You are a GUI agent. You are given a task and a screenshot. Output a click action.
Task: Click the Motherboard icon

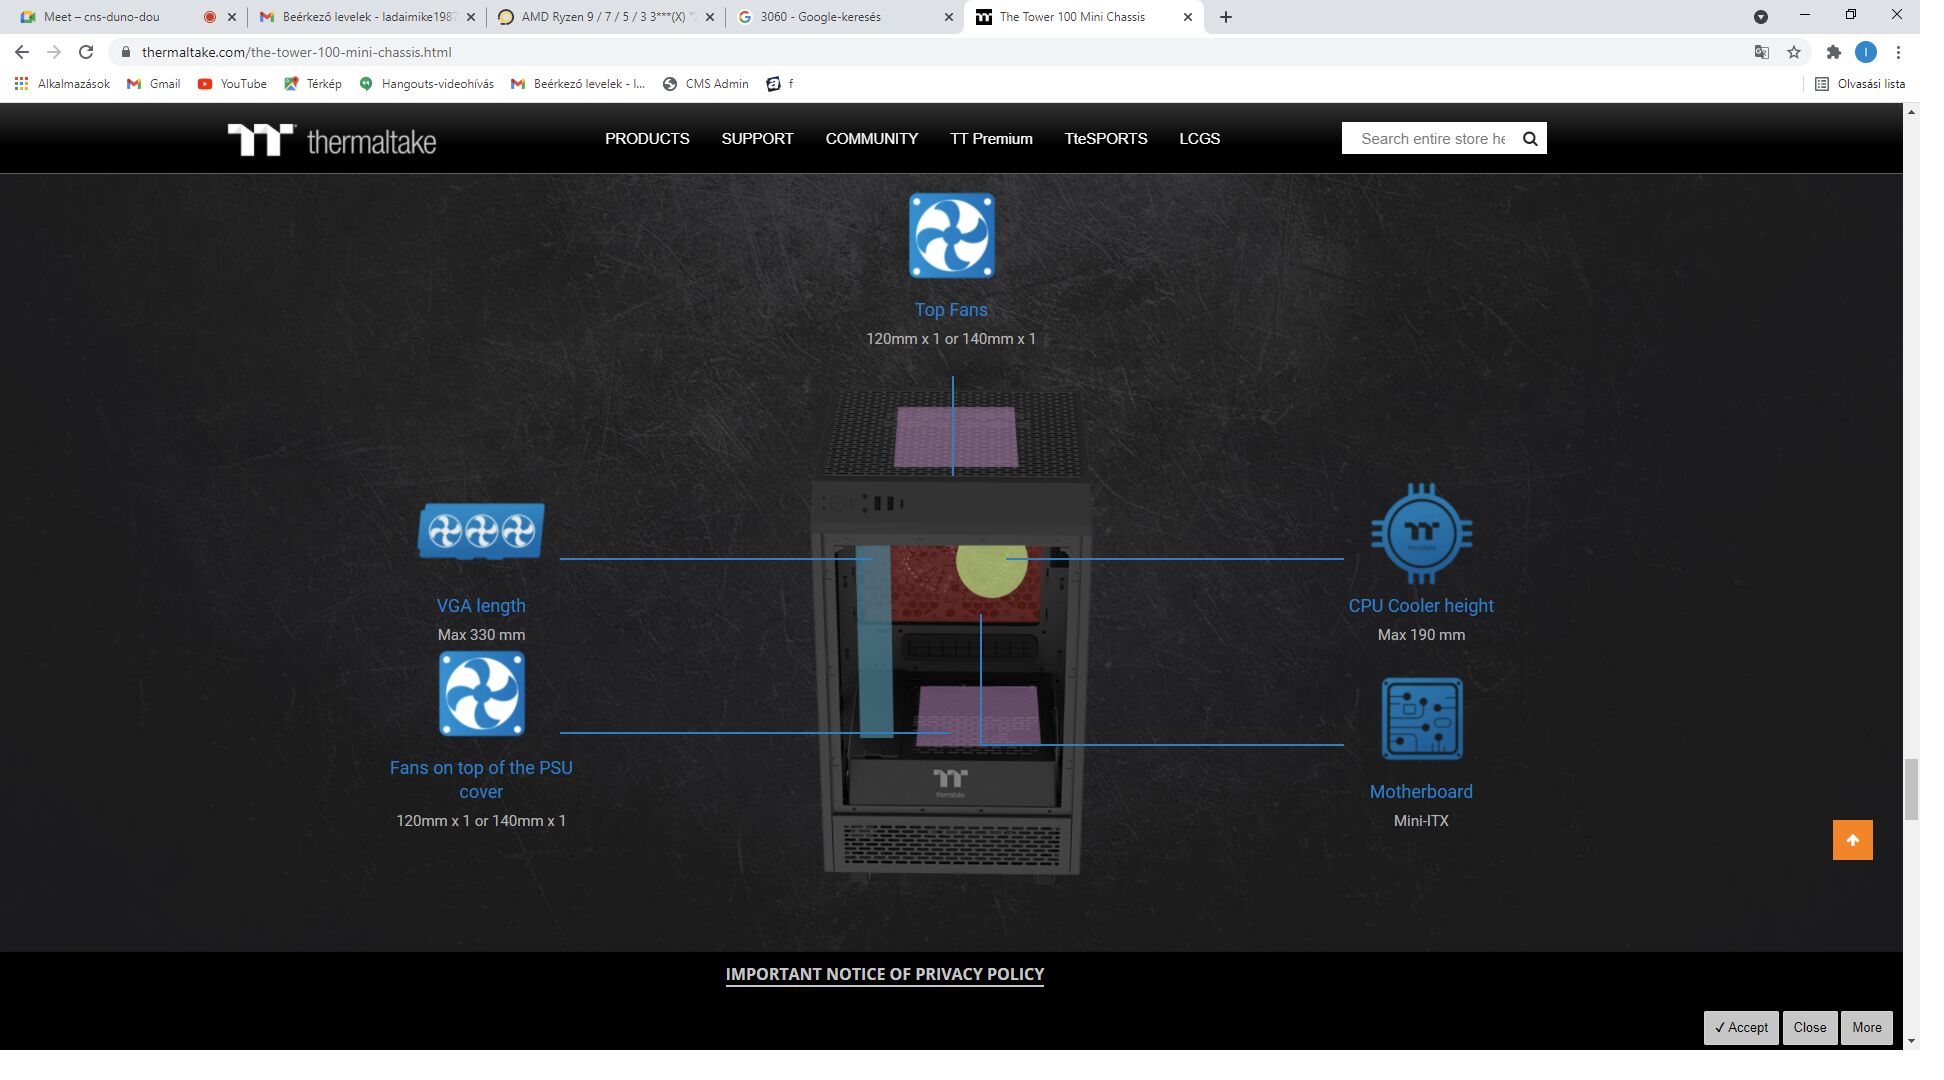click(x=1421, y=719)
